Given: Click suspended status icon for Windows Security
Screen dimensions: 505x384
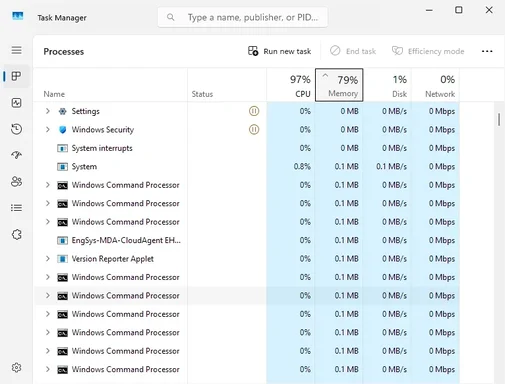Looking at the screenshot, I should click(x=254, y=129).
